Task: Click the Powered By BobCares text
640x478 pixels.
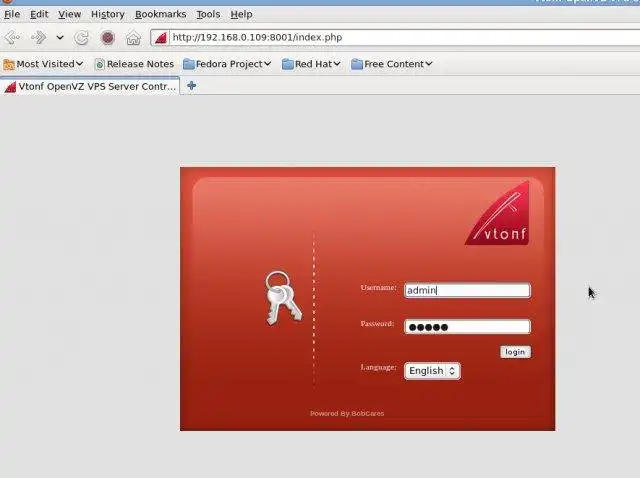Action: click(347, 414)
